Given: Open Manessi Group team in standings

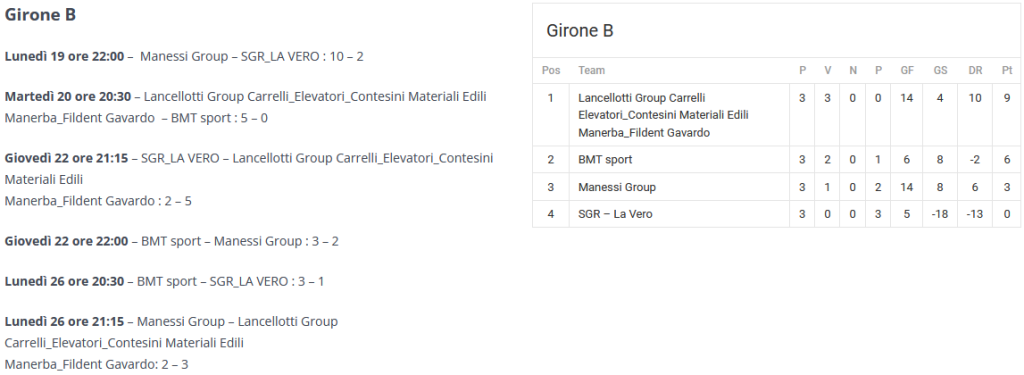Looking at the screenshot, I should (616, 187).
